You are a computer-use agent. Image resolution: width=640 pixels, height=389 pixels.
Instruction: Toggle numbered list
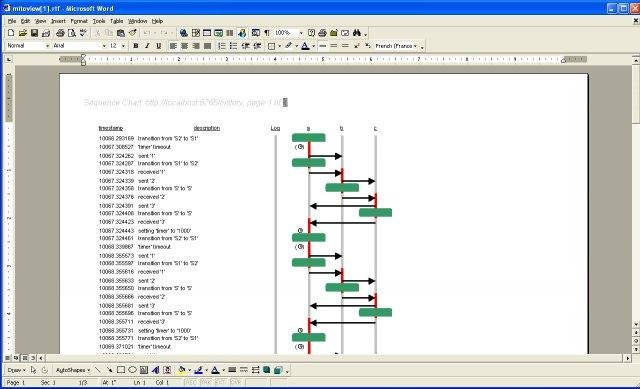pyautogui.click(x=222, y=46)
